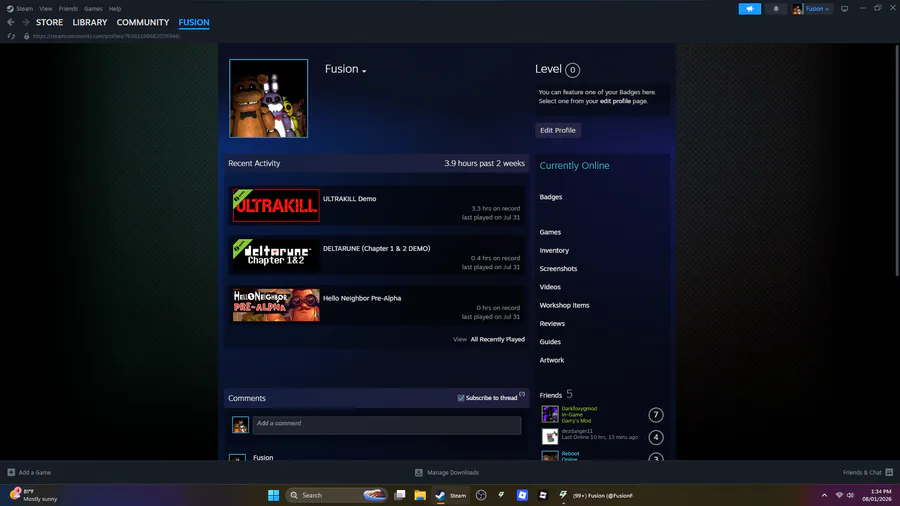Open the Hello Neighbor Pre-Alpha title link
900x506 pixels.
[x=362, y=298]
